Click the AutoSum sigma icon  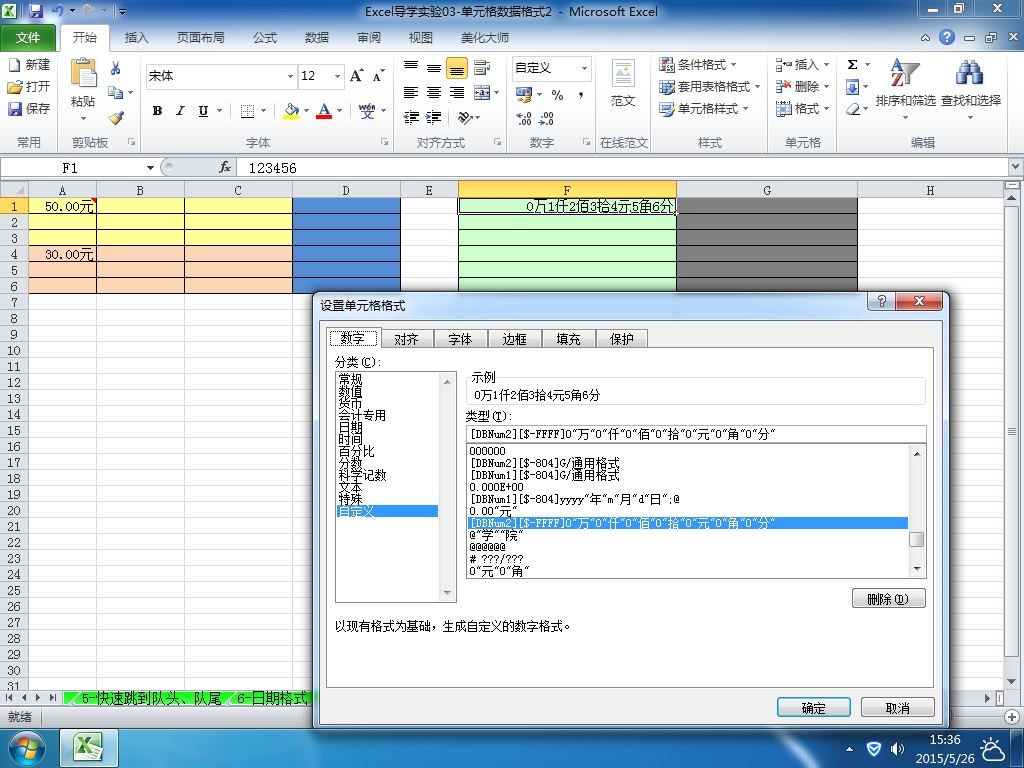pos(852,65)
